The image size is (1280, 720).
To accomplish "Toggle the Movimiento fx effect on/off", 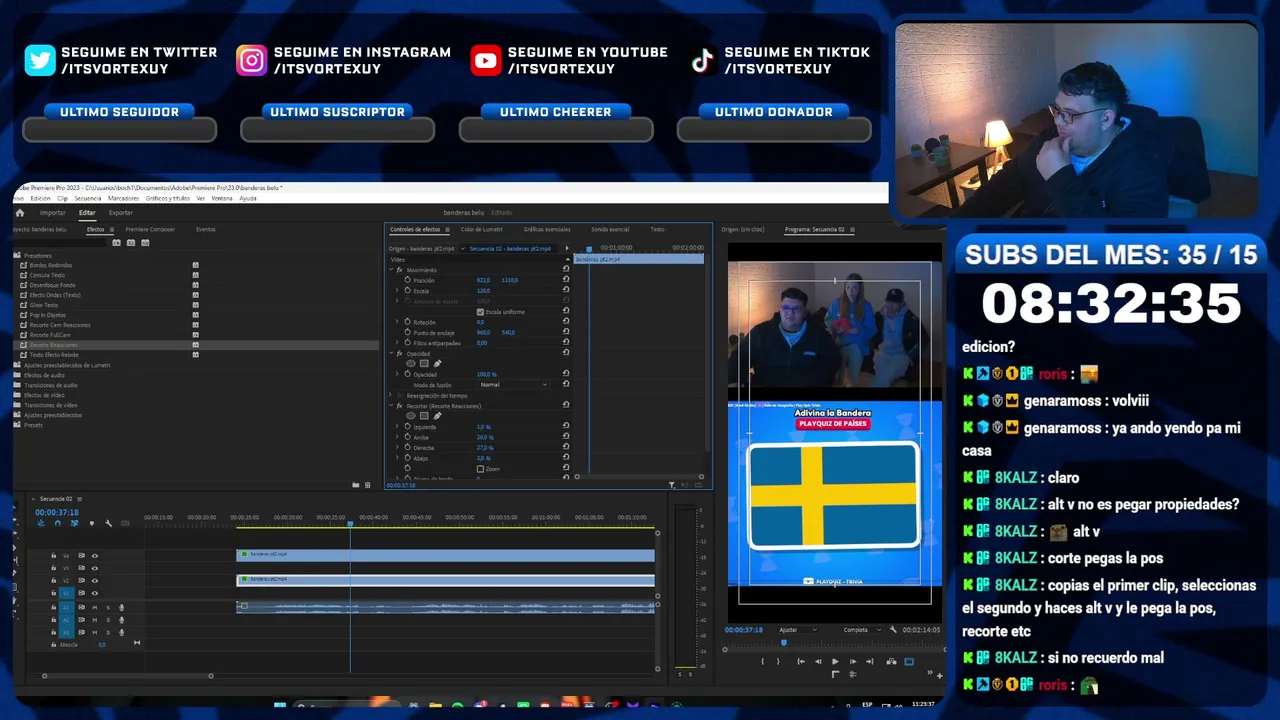I will pos(400,270).
